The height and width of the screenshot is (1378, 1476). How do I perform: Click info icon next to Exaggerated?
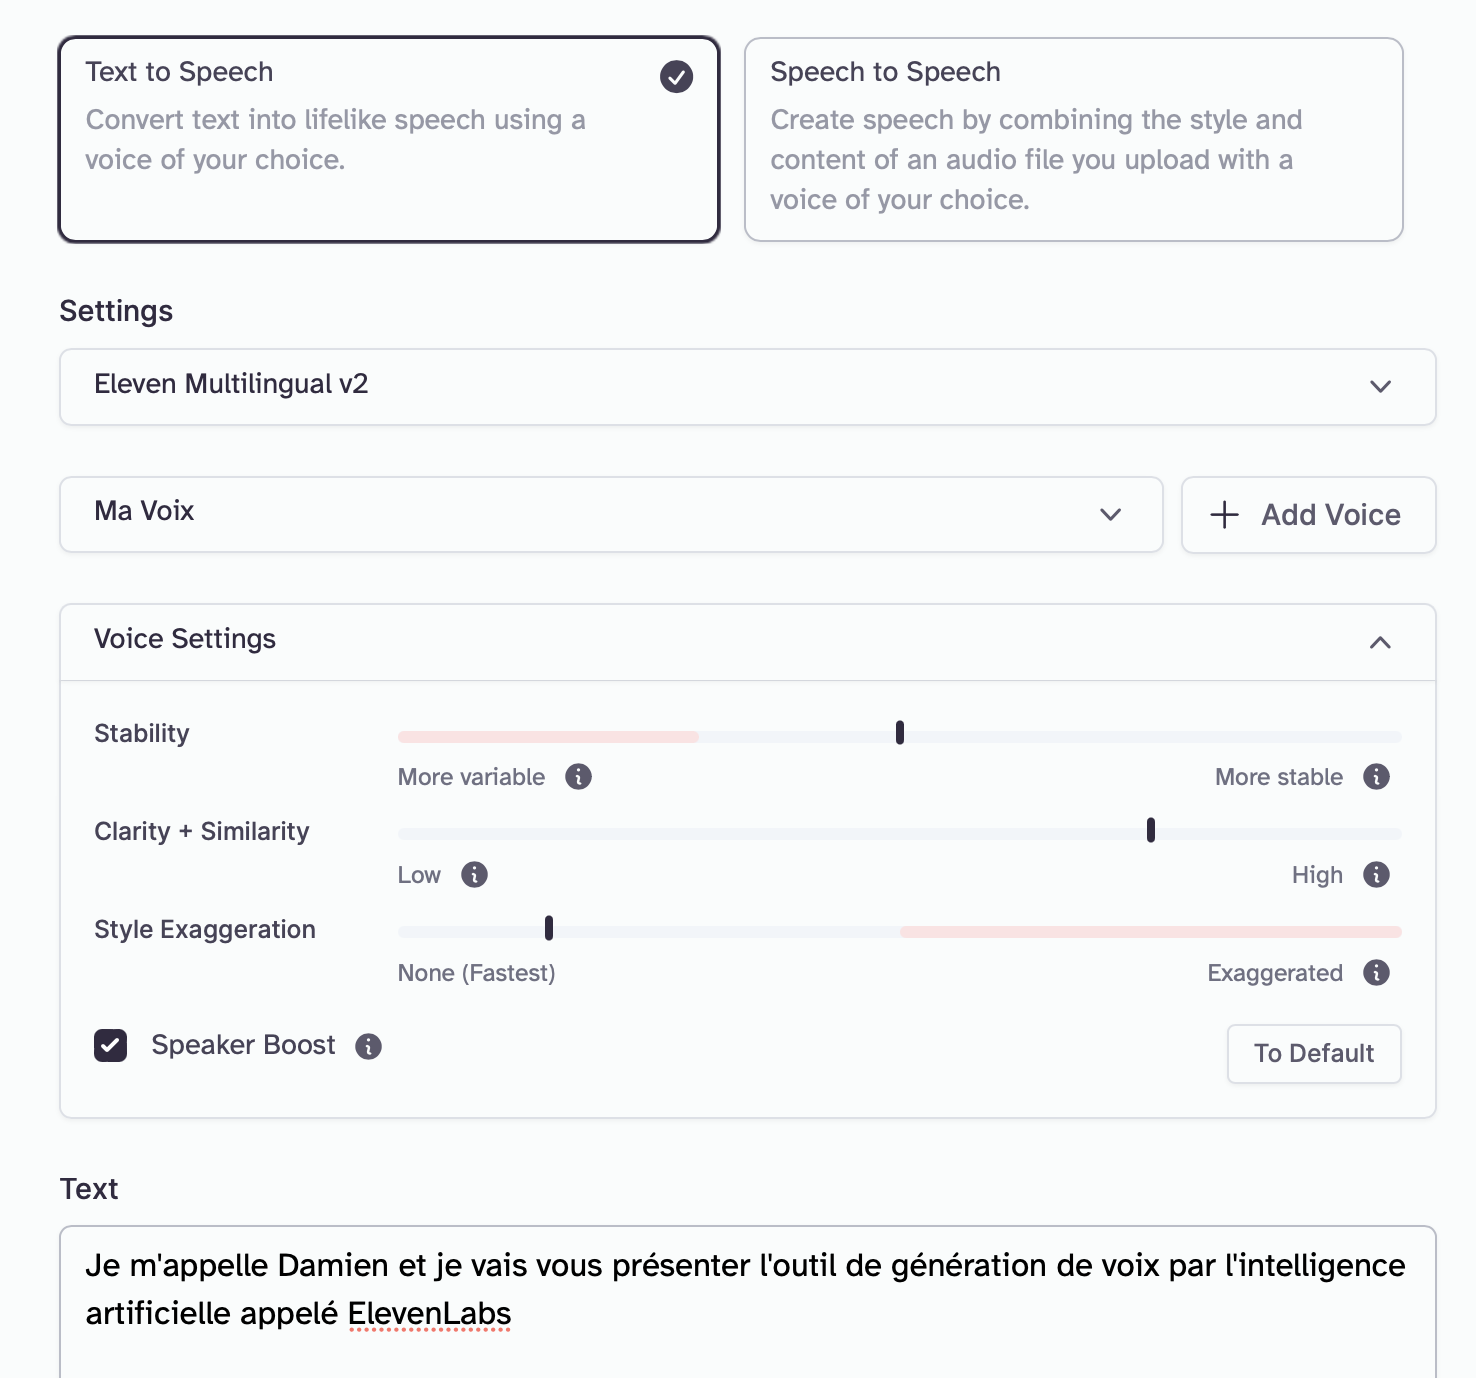pyautogui.click(x=1376, y=973)
